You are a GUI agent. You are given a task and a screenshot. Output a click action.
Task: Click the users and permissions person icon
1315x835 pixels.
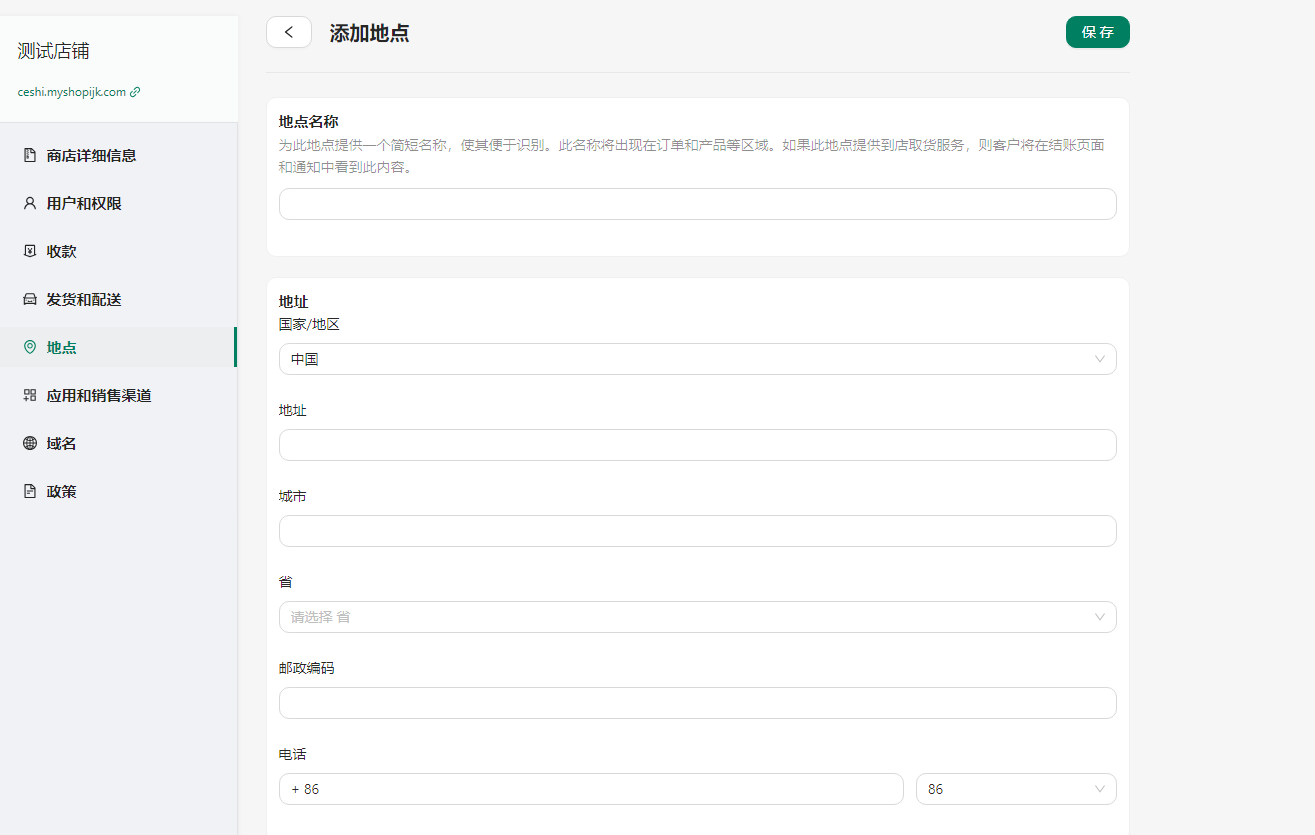click(30, 203)
